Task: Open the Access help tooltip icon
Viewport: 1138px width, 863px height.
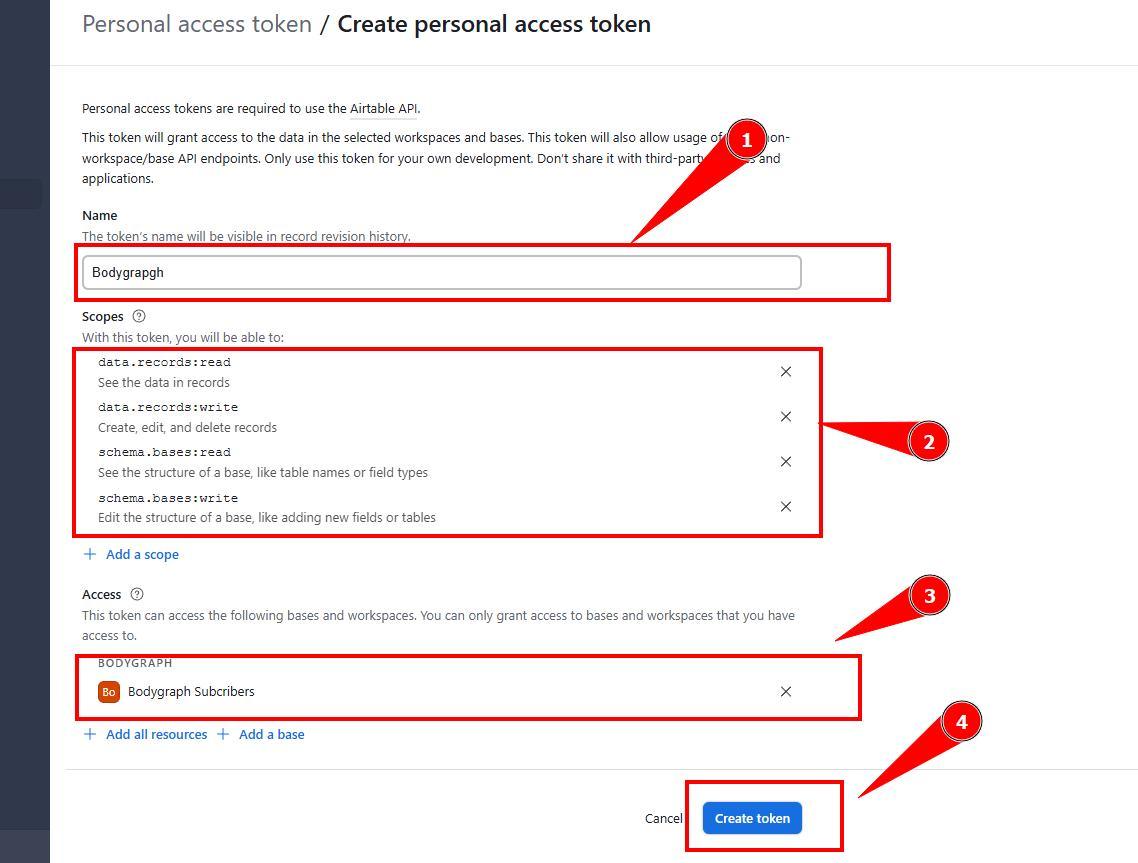Action: point(137,594)
